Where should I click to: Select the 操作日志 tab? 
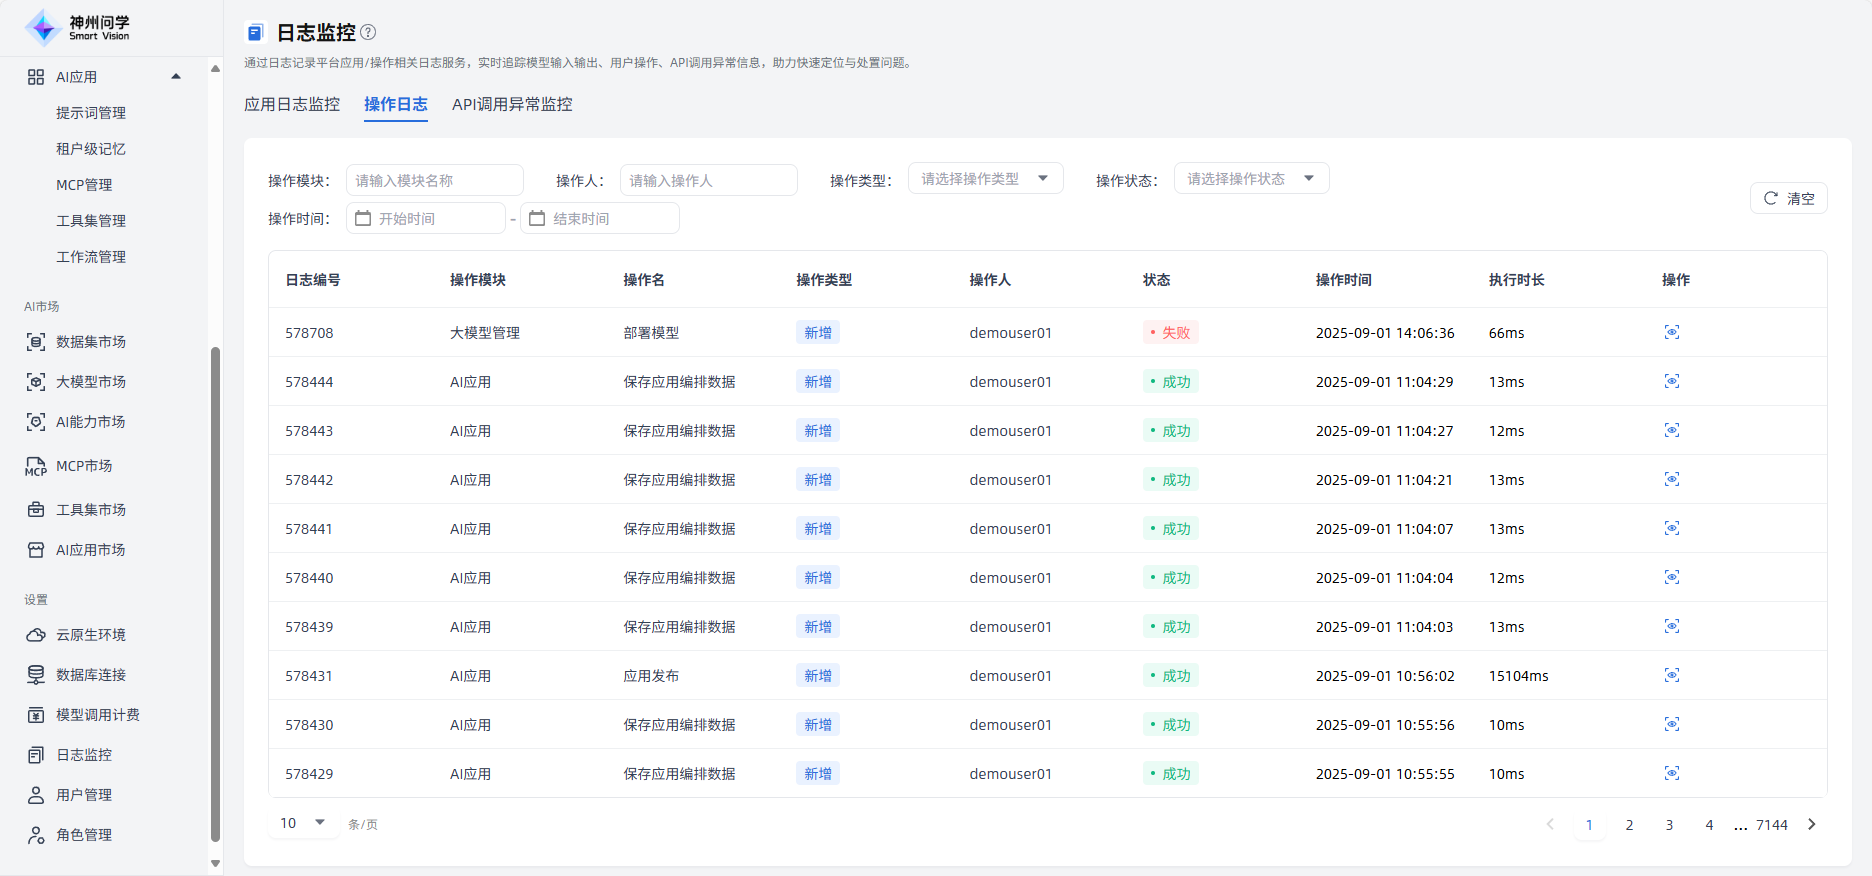396,104
